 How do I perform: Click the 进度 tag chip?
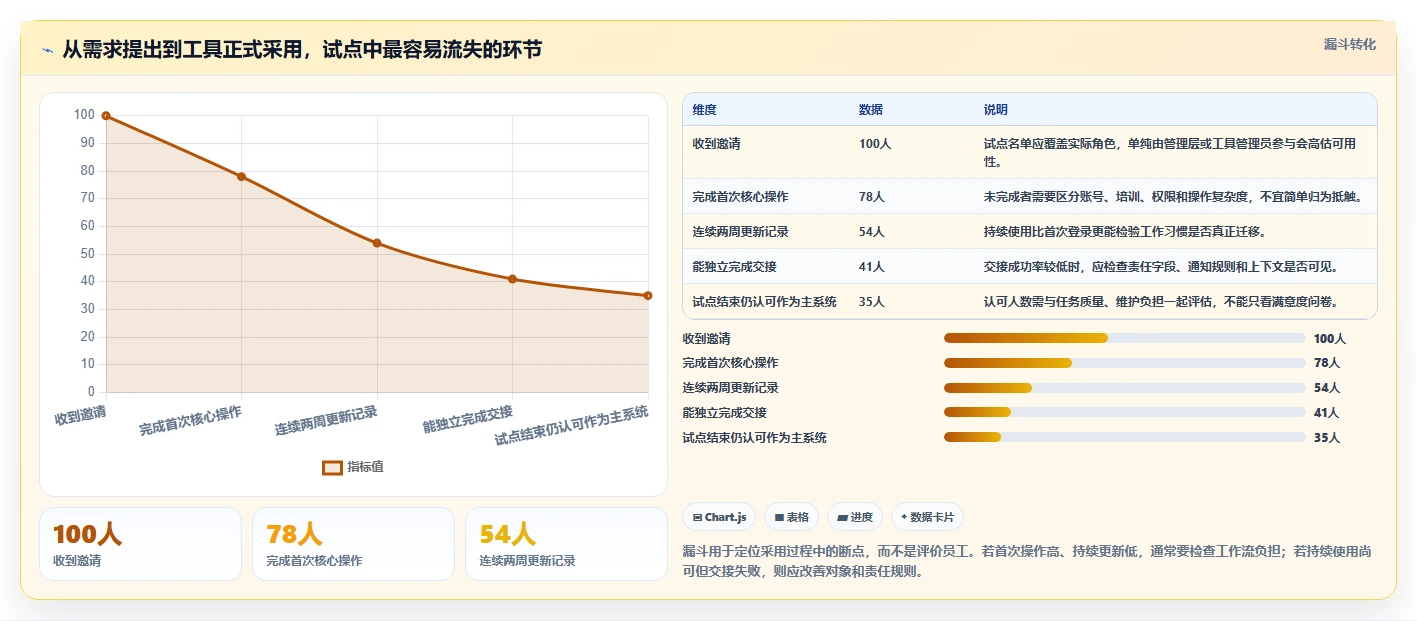click(x=855, y=517)
